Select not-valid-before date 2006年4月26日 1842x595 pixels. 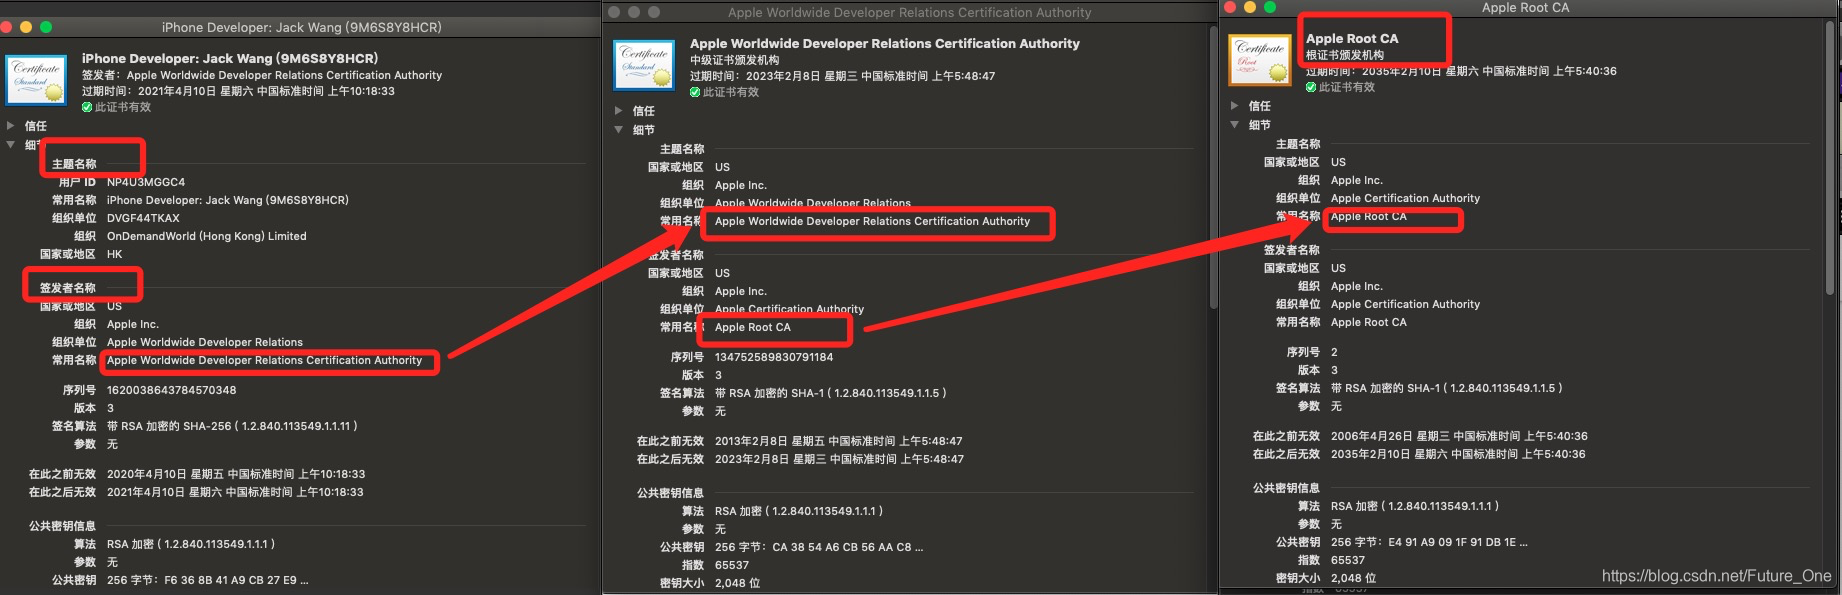tap(1459, 436)
